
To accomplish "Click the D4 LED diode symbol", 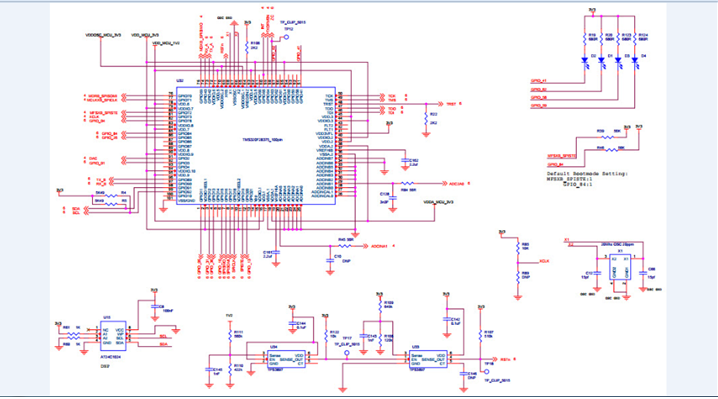I will 635,60.
